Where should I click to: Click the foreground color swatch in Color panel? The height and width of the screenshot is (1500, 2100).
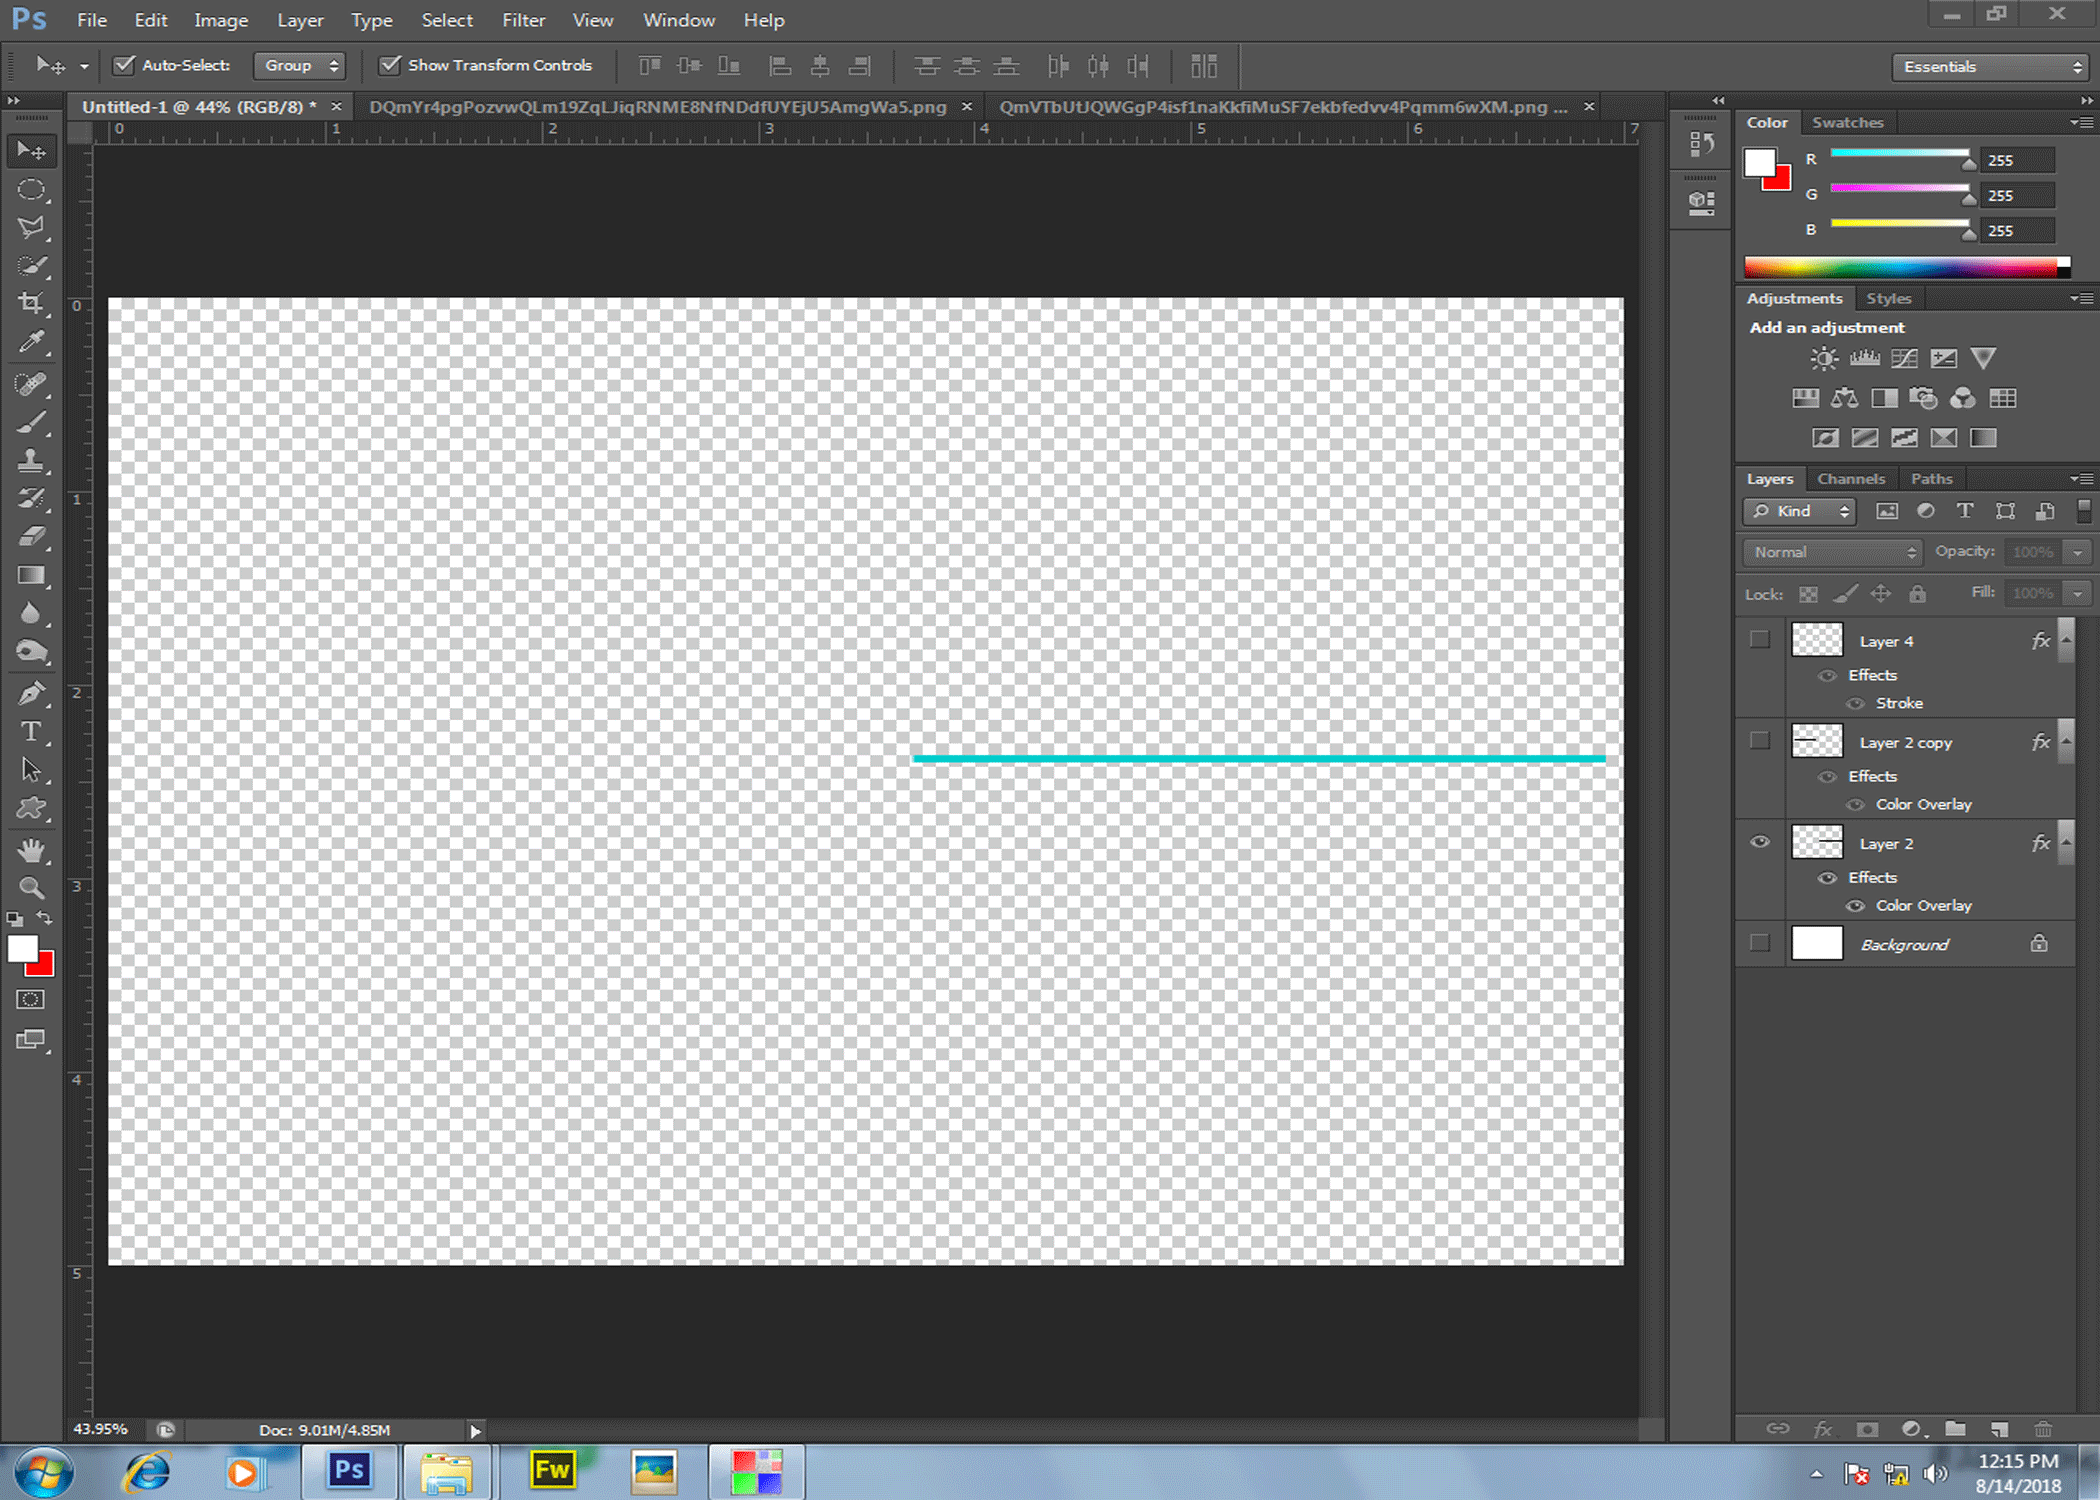[1759, 162]
